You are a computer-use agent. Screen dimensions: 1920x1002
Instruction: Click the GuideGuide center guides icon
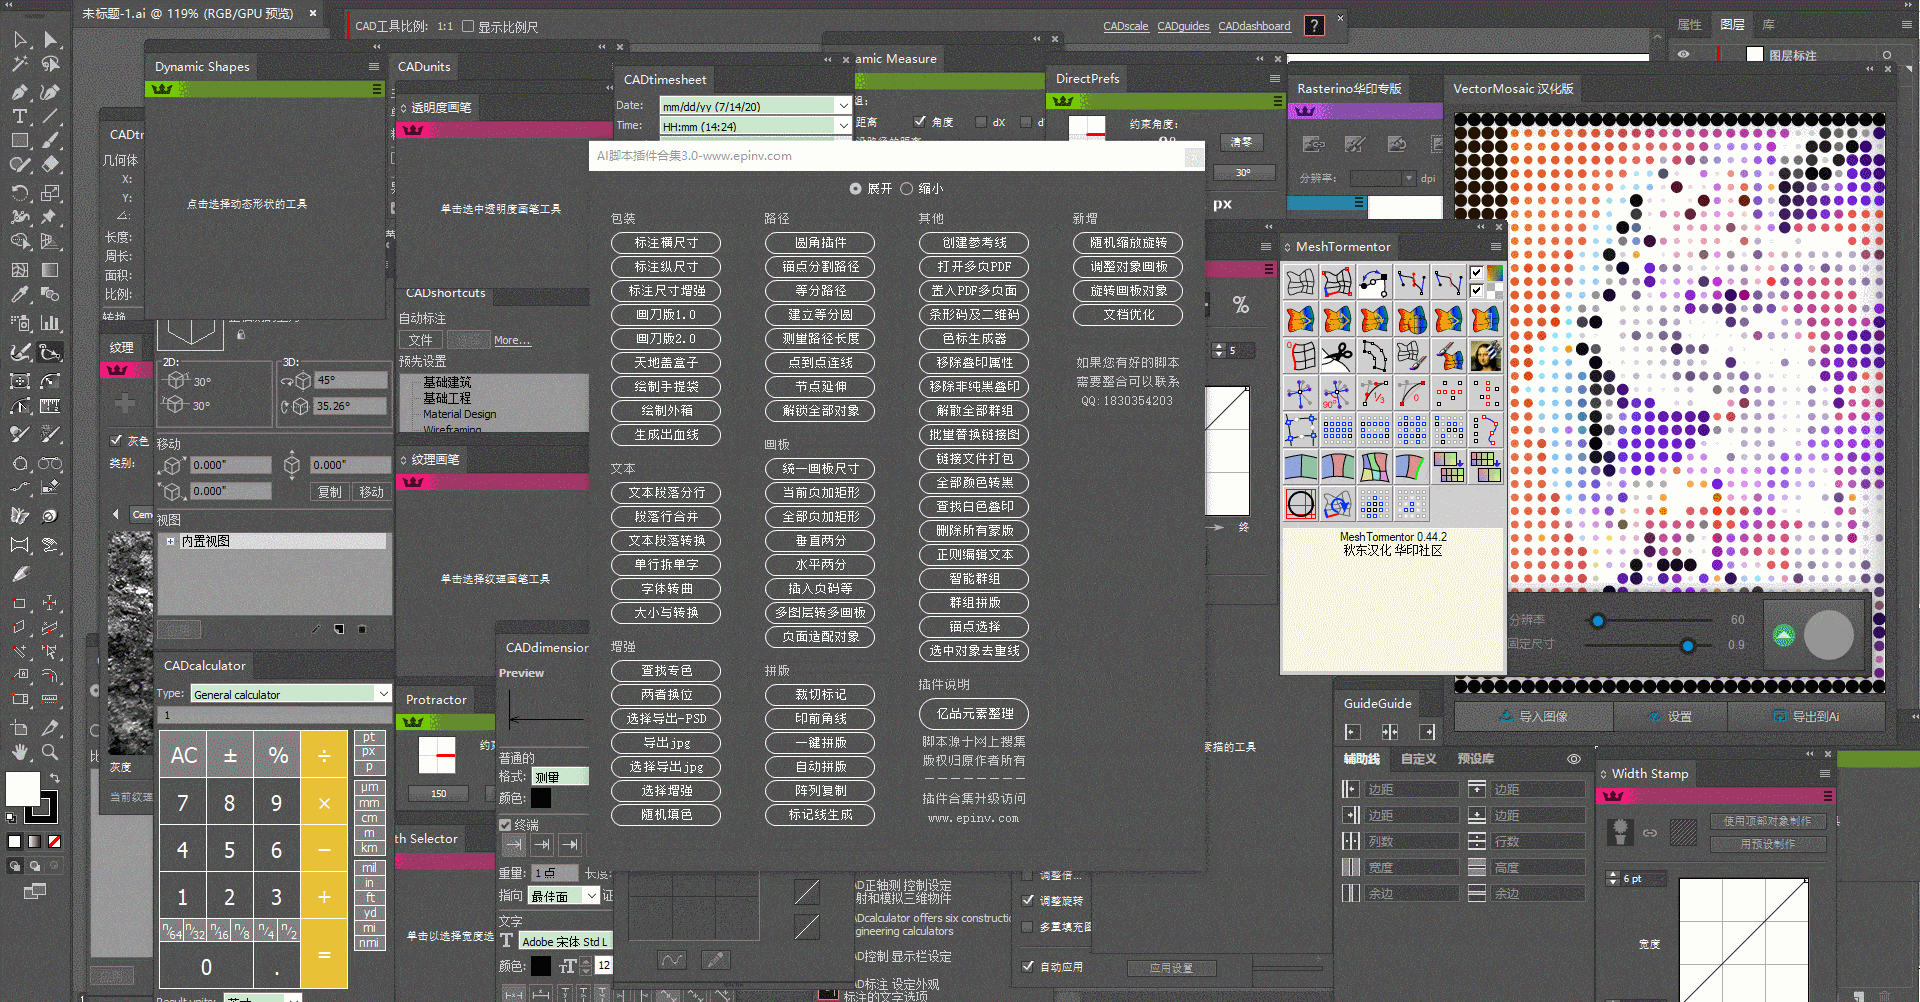(1390, 732)
